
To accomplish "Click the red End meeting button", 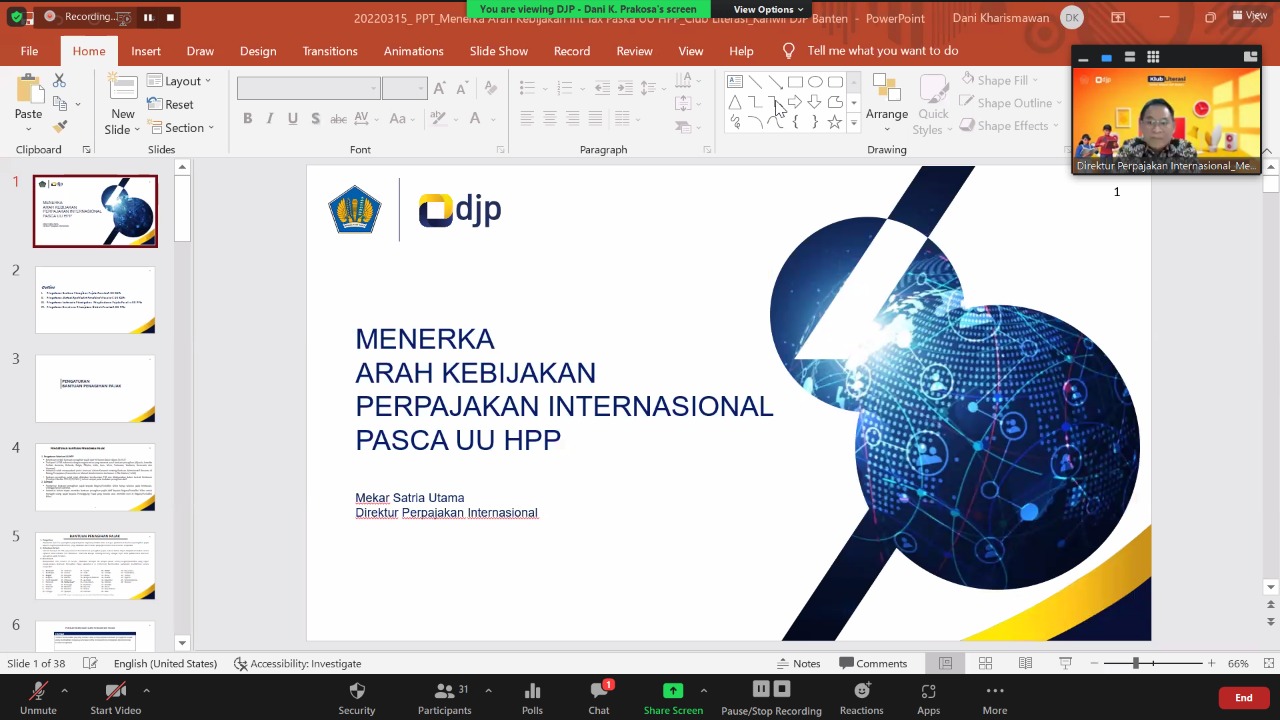I will 1243,697.
